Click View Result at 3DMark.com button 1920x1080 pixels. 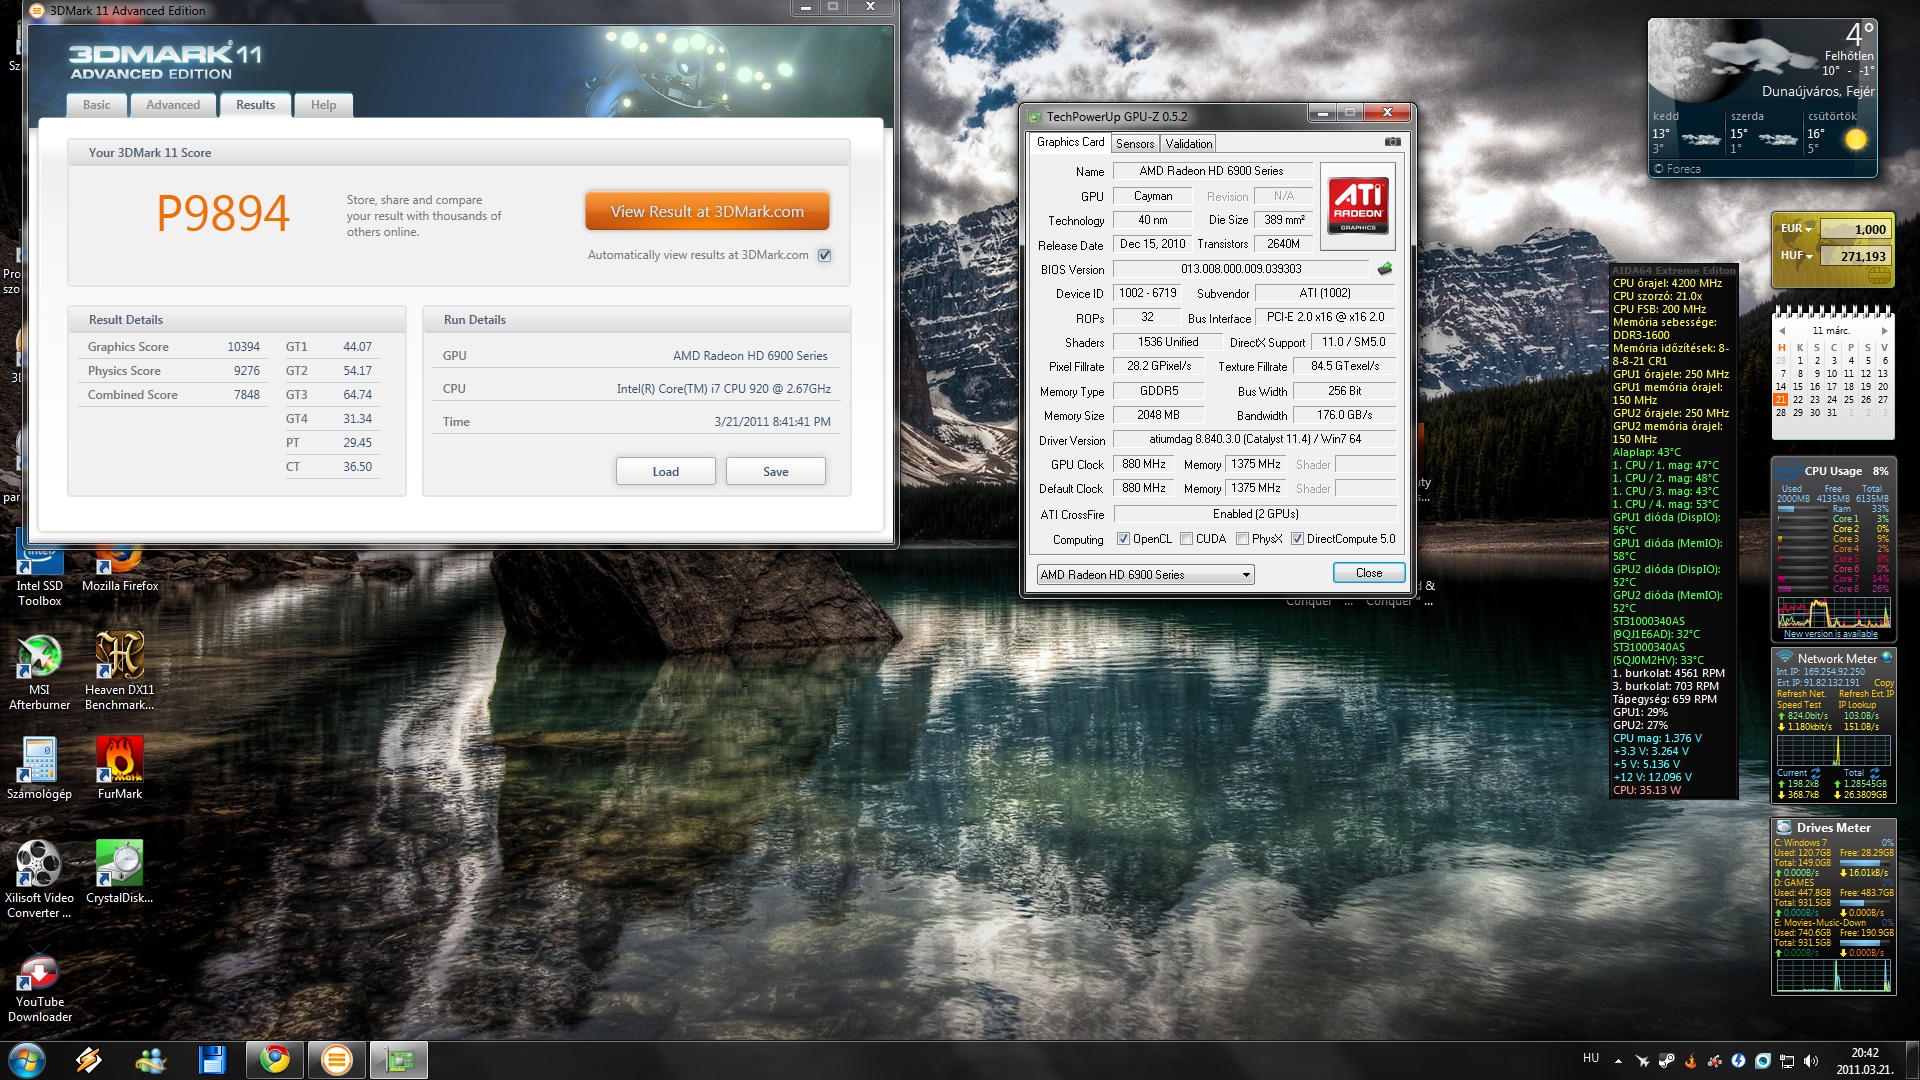(x=707, y=212)
